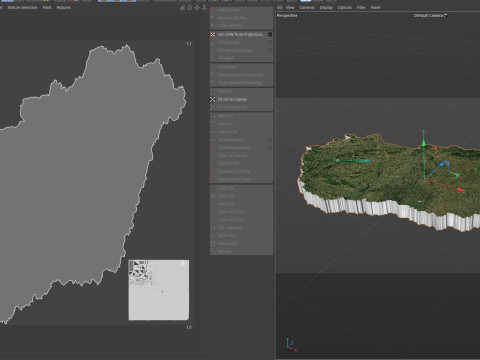
Task: Click the down-arrow icon in UV editor header
Action: pyautogui.click(x=204, y=7)
